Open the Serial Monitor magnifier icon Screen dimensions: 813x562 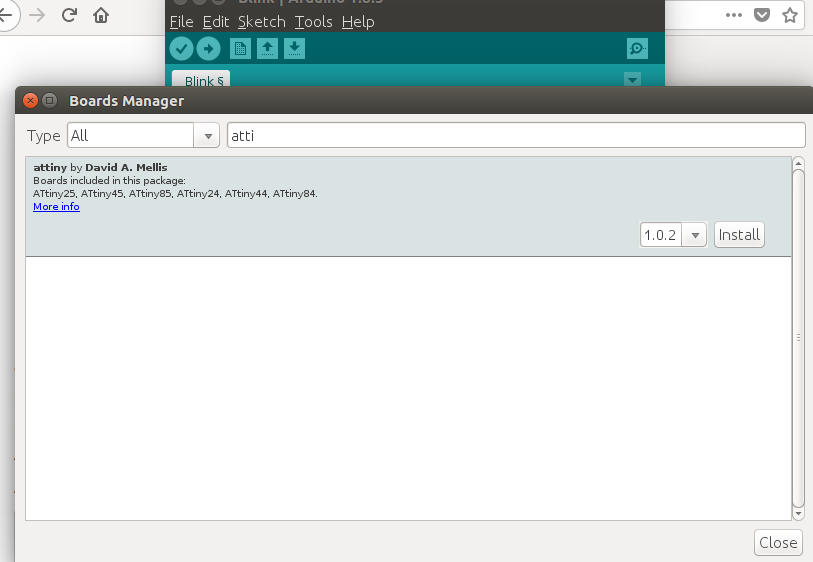tap(637, 49)
